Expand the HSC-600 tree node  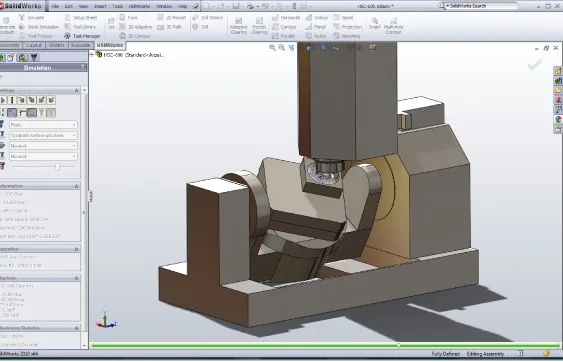[92, 55]
